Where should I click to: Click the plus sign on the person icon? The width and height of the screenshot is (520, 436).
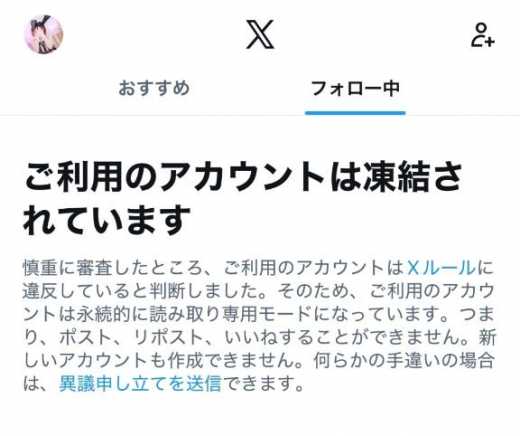pyautogui.click(x=490, y=42)
